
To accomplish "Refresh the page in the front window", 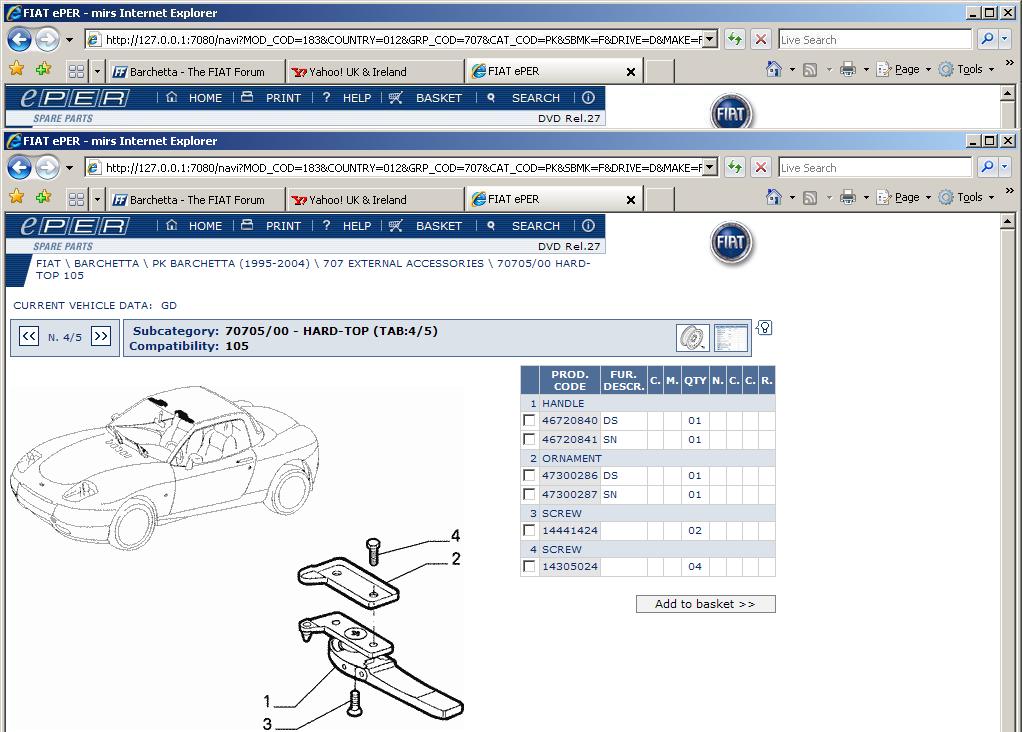I will click(x=735, y=168).
